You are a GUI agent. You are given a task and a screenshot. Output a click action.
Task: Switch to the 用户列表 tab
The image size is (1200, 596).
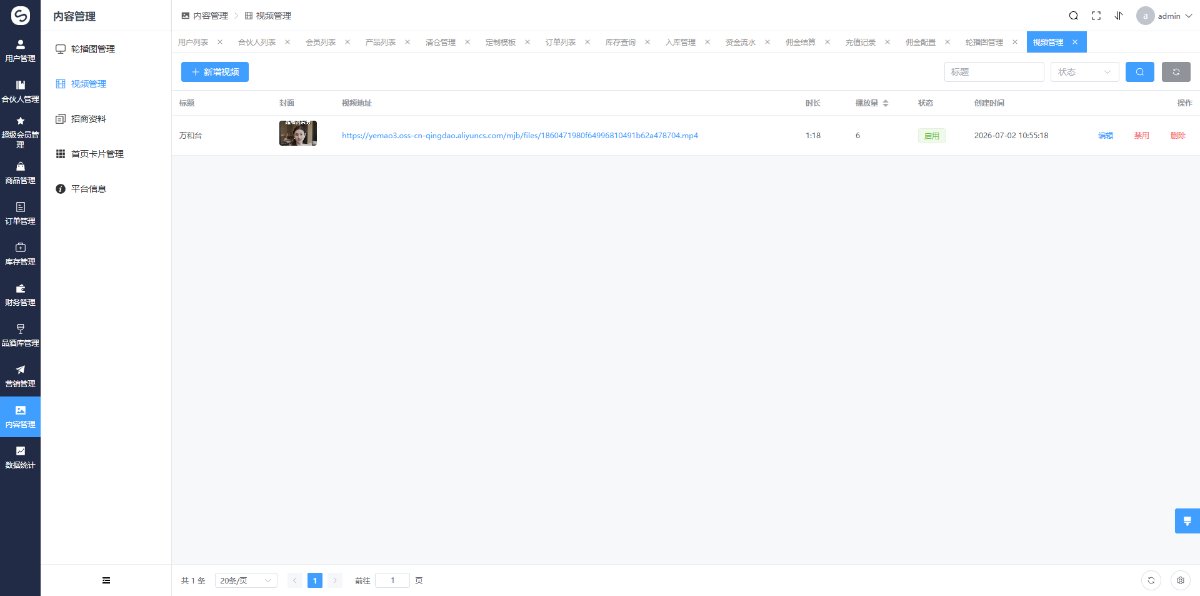[x=193, y=42]
